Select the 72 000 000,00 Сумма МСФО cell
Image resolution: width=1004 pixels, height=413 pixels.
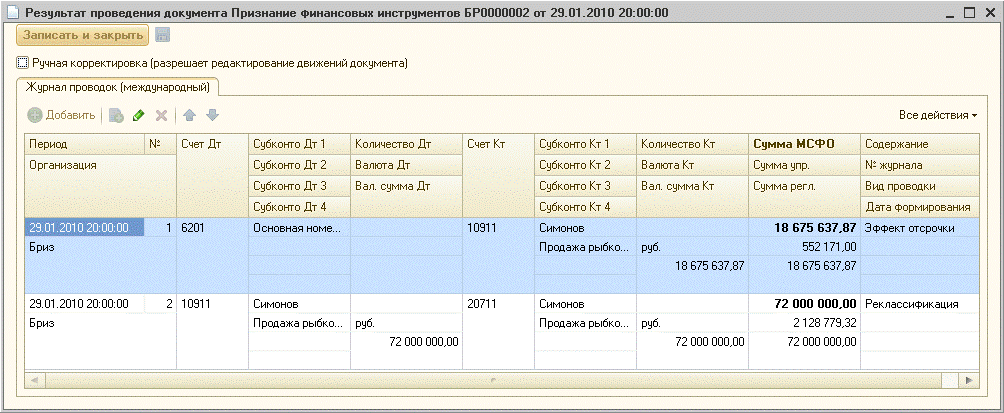803,304
